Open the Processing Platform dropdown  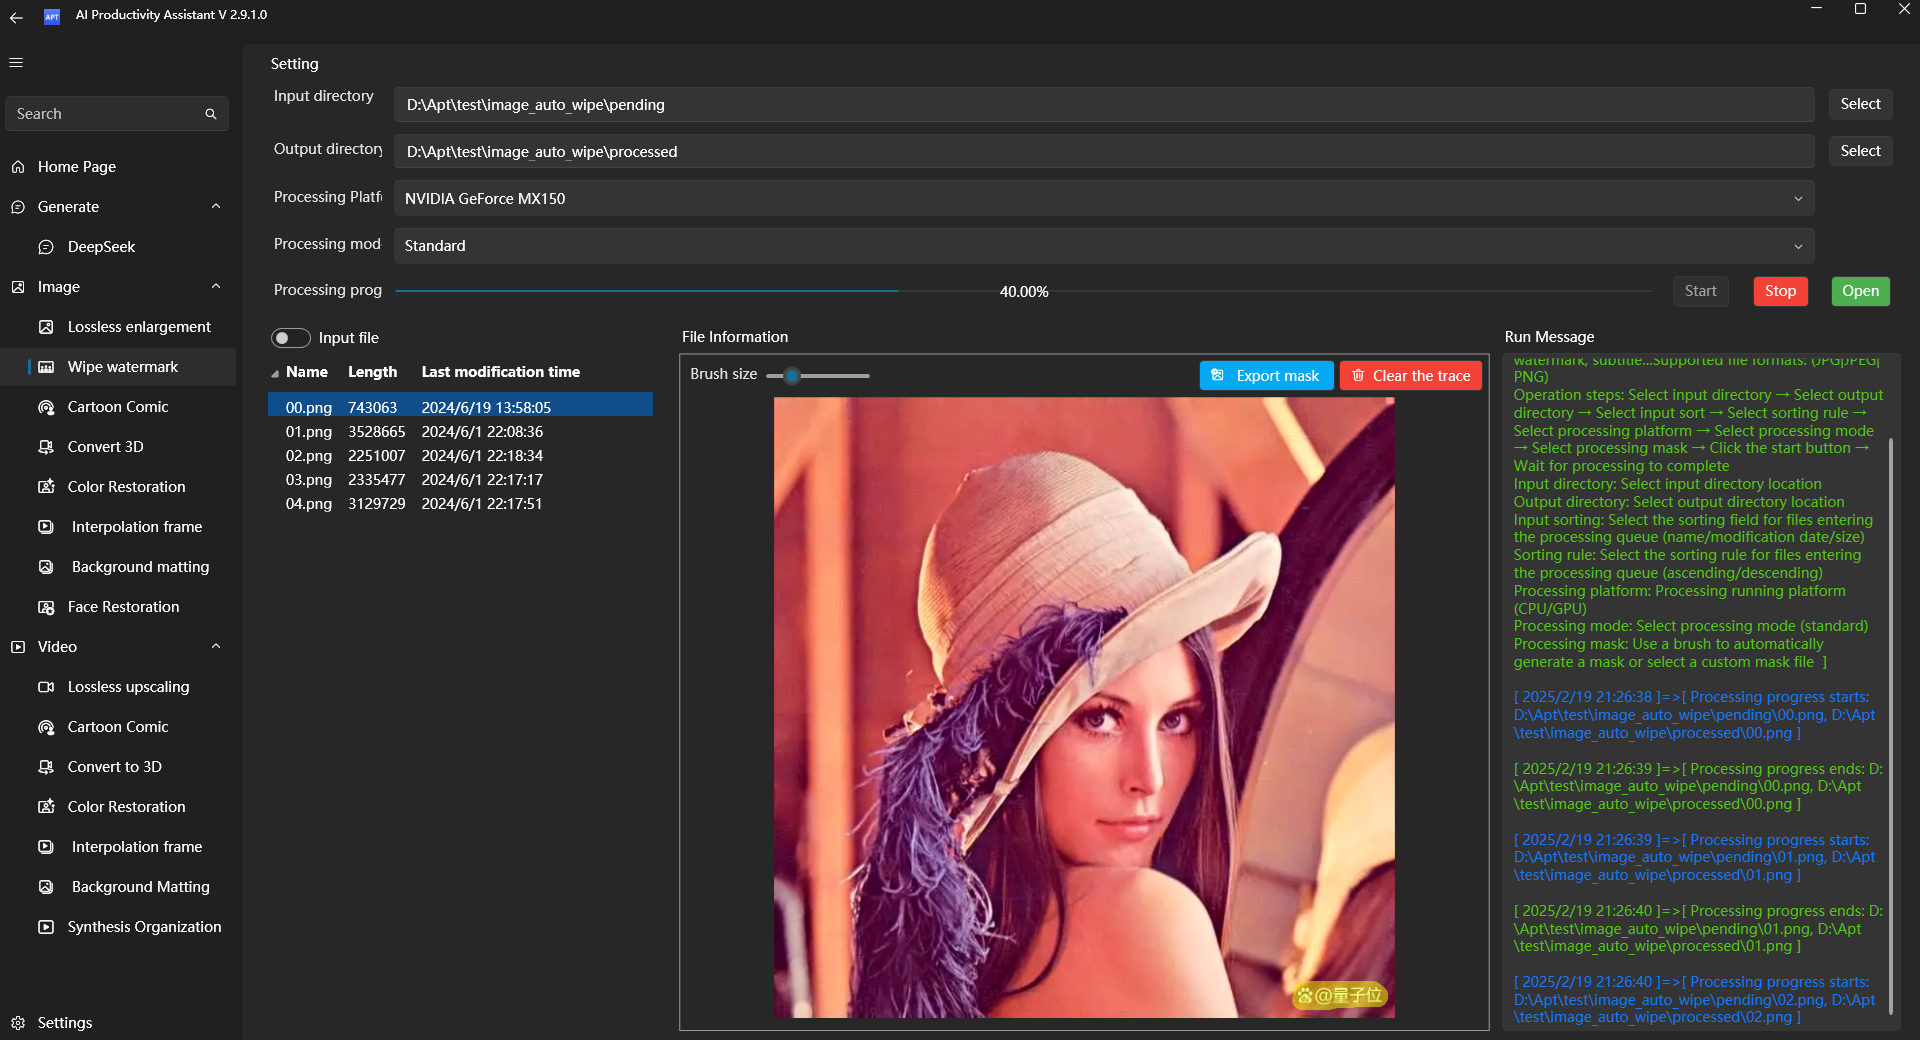point(1104,199)
